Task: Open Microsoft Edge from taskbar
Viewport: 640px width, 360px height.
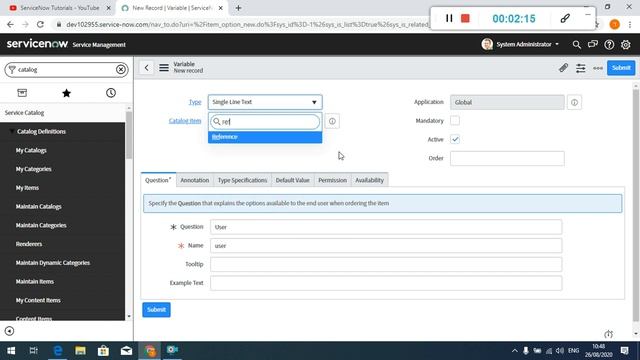Action: tap(58, 351)
